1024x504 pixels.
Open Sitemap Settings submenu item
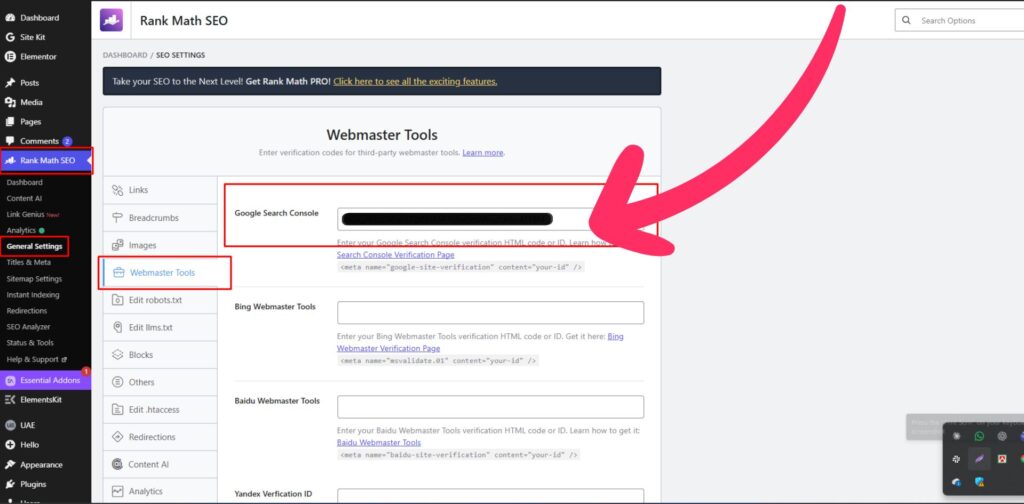(x=34, y=279)
